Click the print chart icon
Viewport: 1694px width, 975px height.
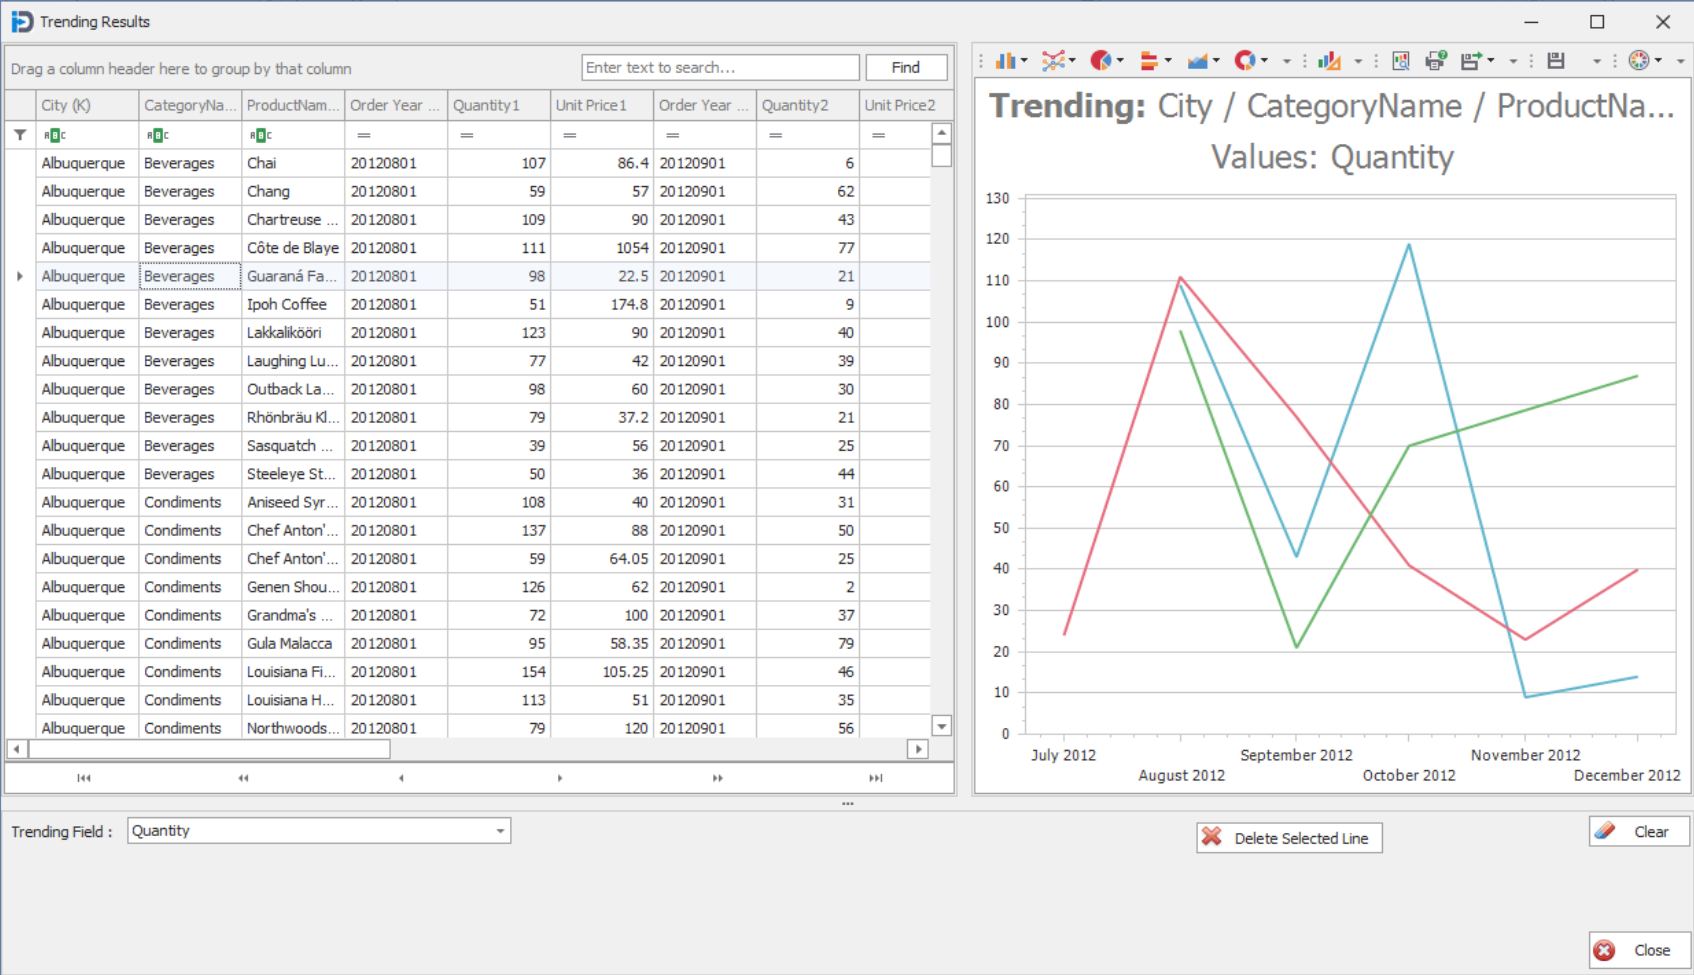coord(1435,61)
